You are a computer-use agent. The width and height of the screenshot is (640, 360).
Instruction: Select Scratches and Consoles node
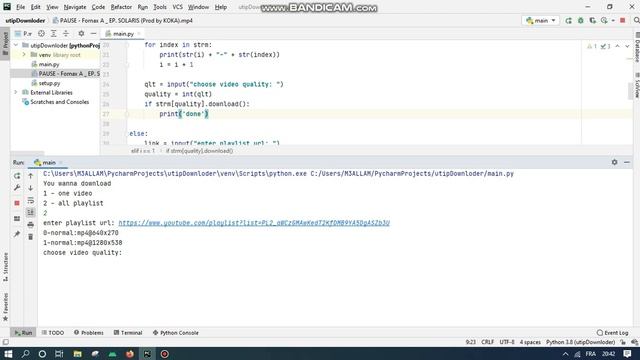coord(59,102)
